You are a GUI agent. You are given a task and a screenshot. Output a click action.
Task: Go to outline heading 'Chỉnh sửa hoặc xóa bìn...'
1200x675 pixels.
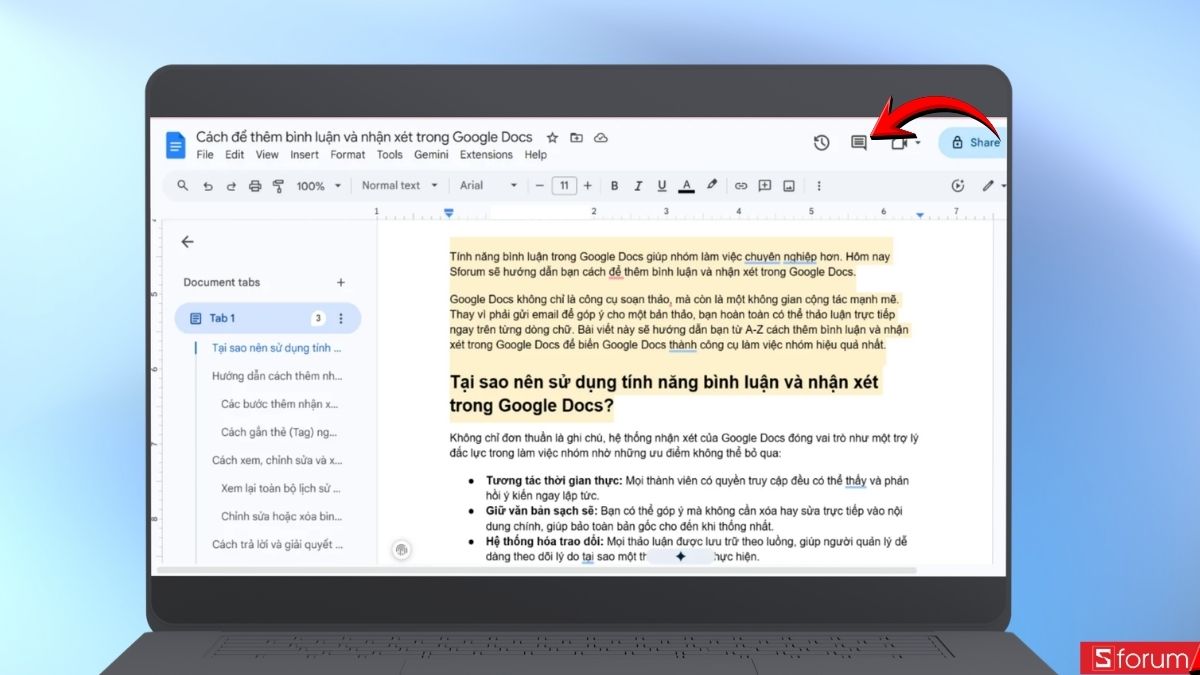point(281,516)
